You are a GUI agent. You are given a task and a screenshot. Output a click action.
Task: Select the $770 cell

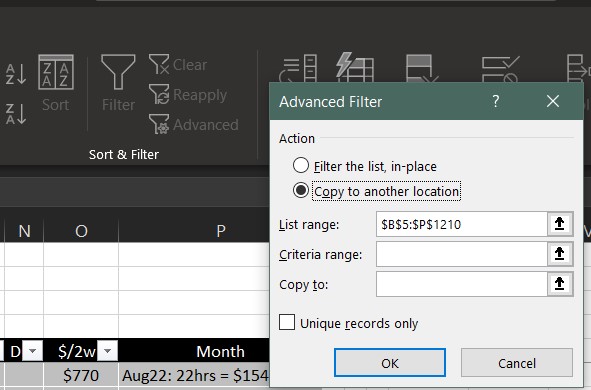pos(81,375)
